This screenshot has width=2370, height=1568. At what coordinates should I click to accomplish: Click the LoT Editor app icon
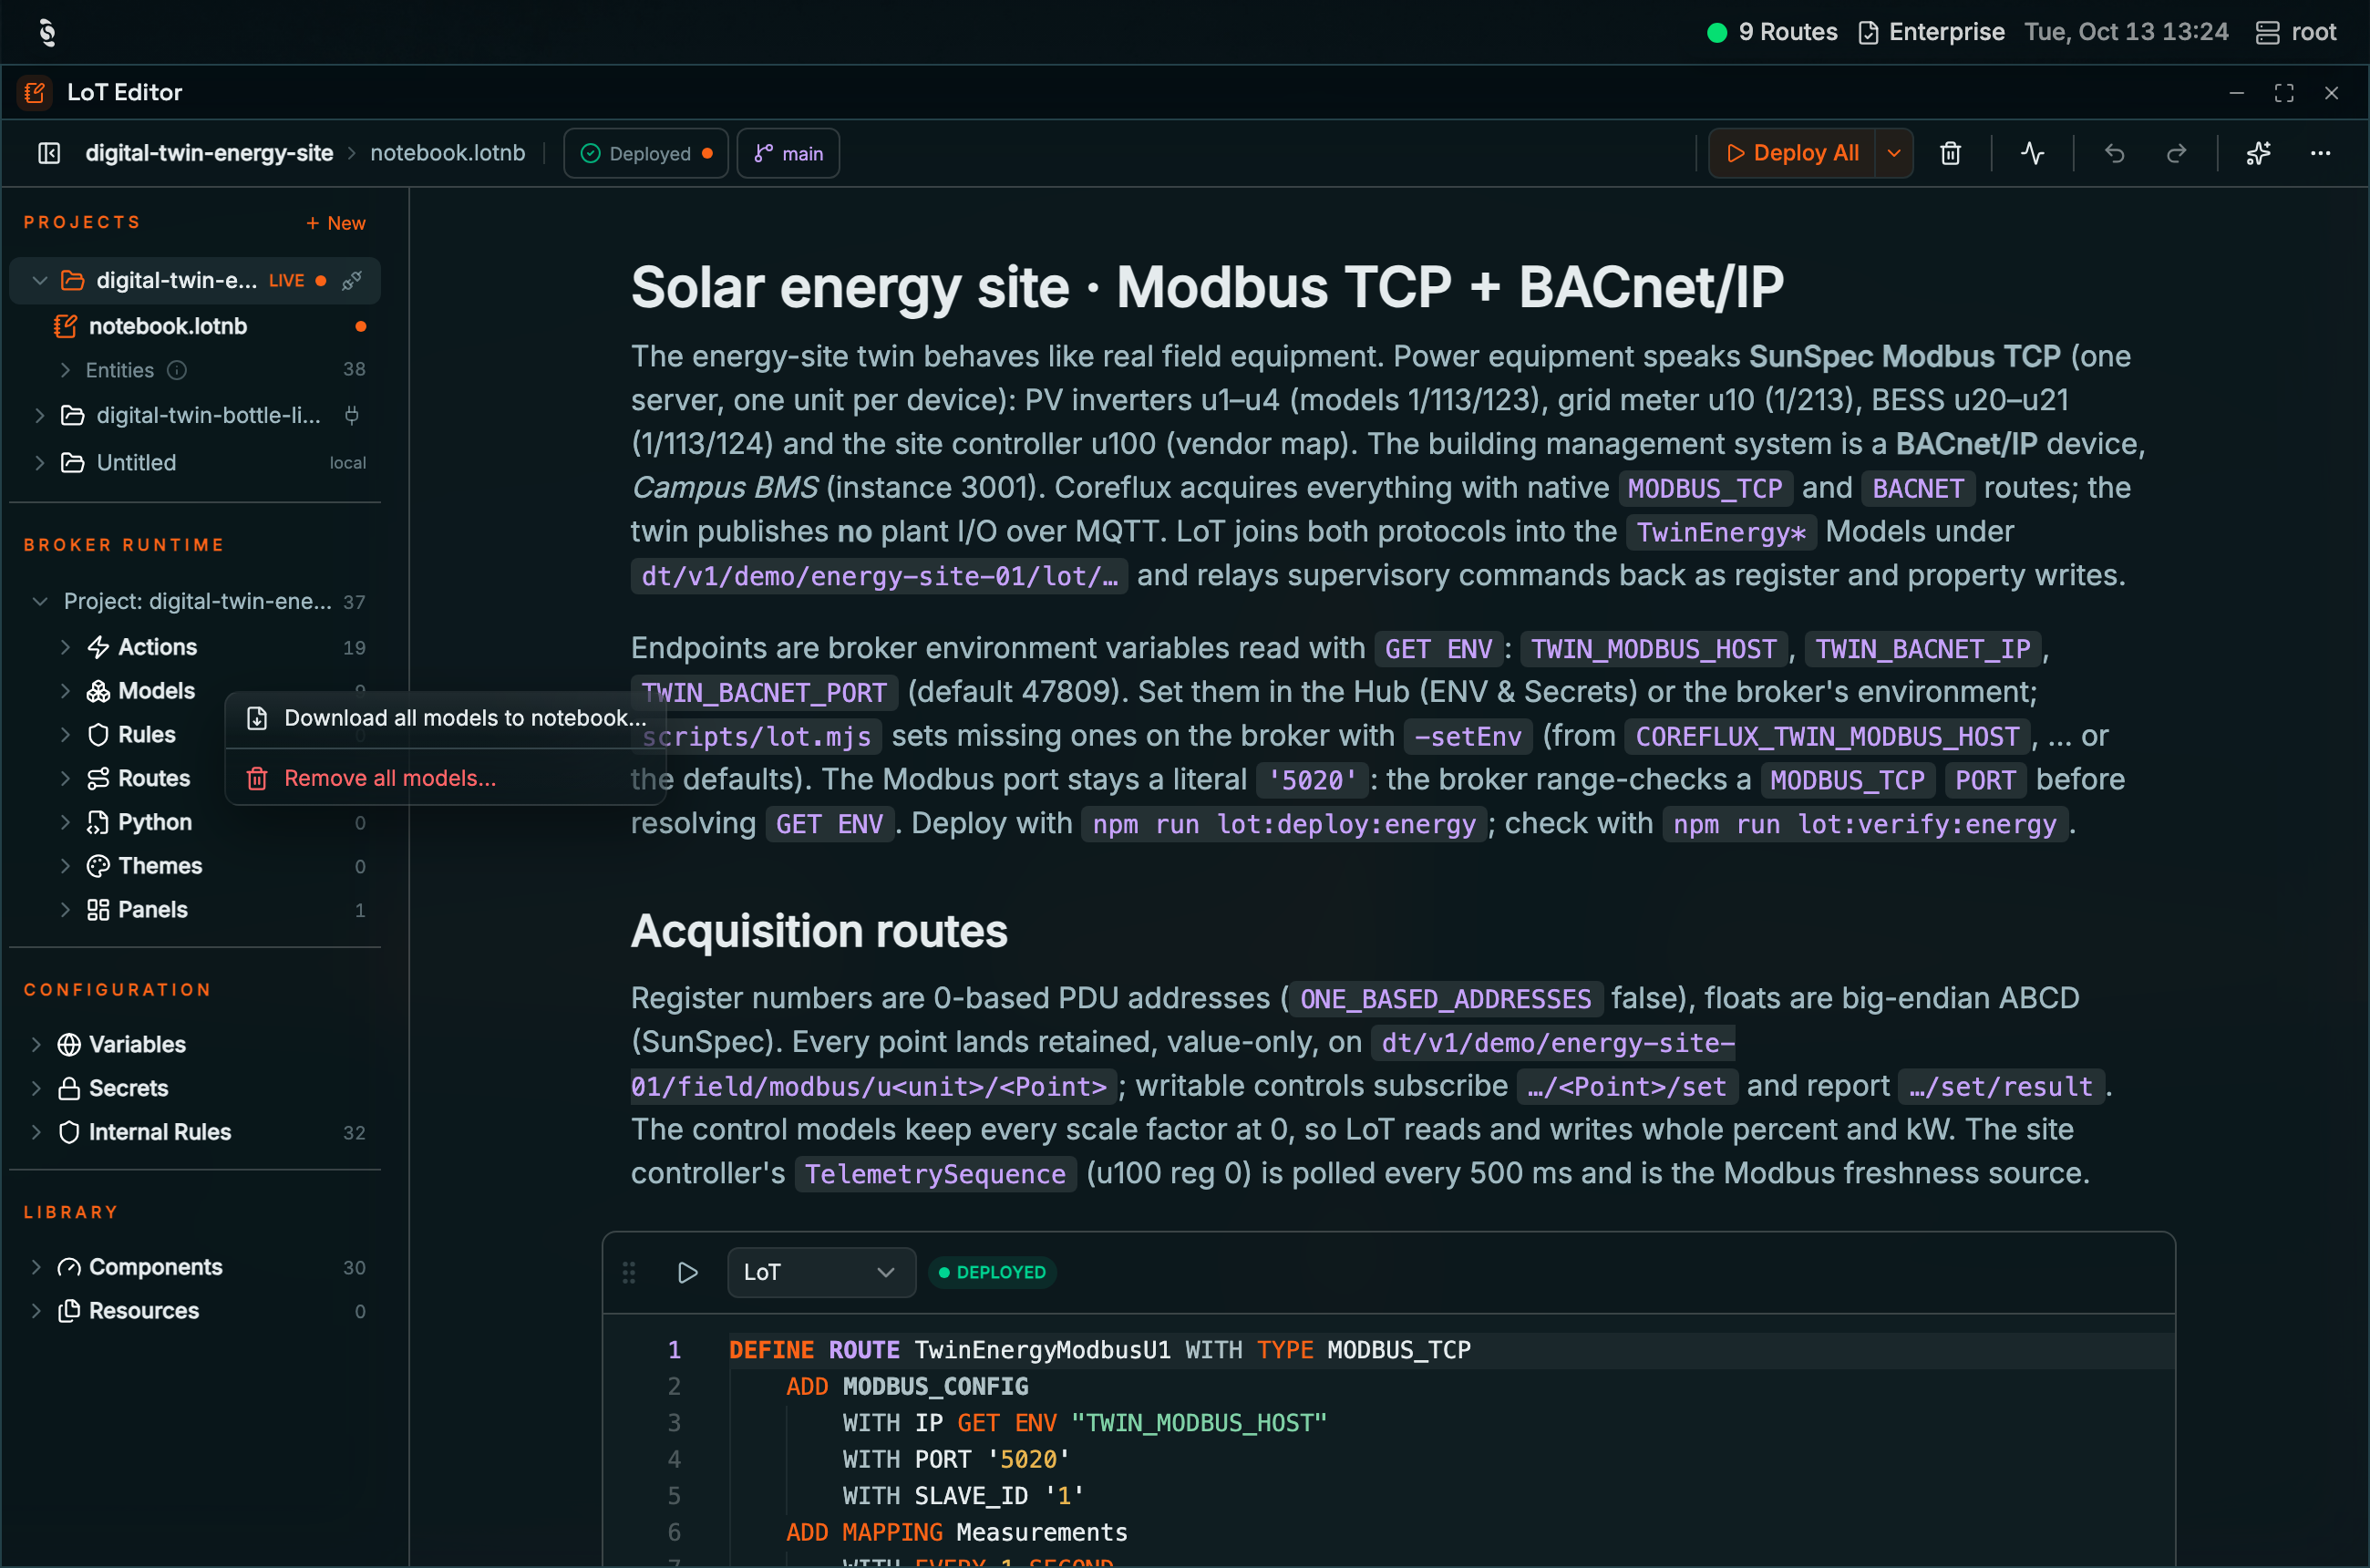35,92
